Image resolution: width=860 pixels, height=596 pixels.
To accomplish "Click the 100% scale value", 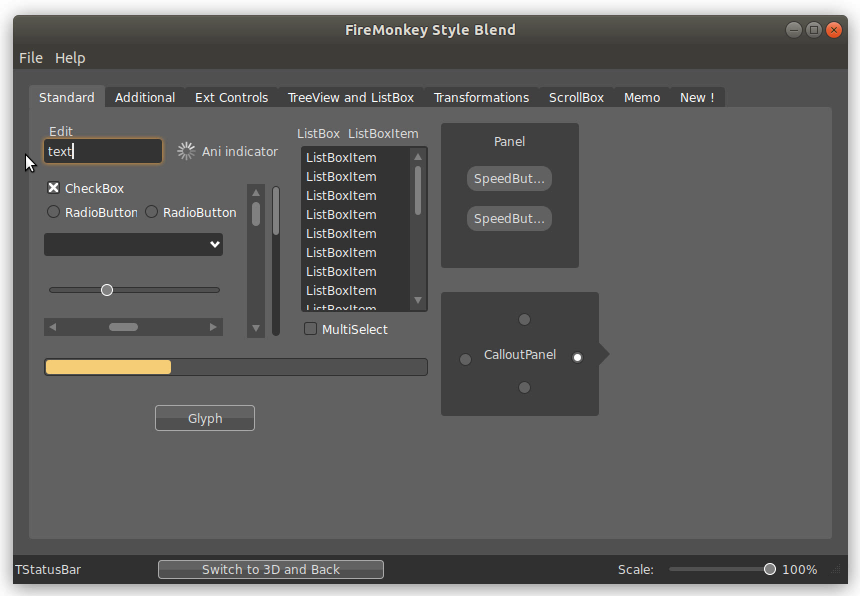I will [x=800, y=570].
